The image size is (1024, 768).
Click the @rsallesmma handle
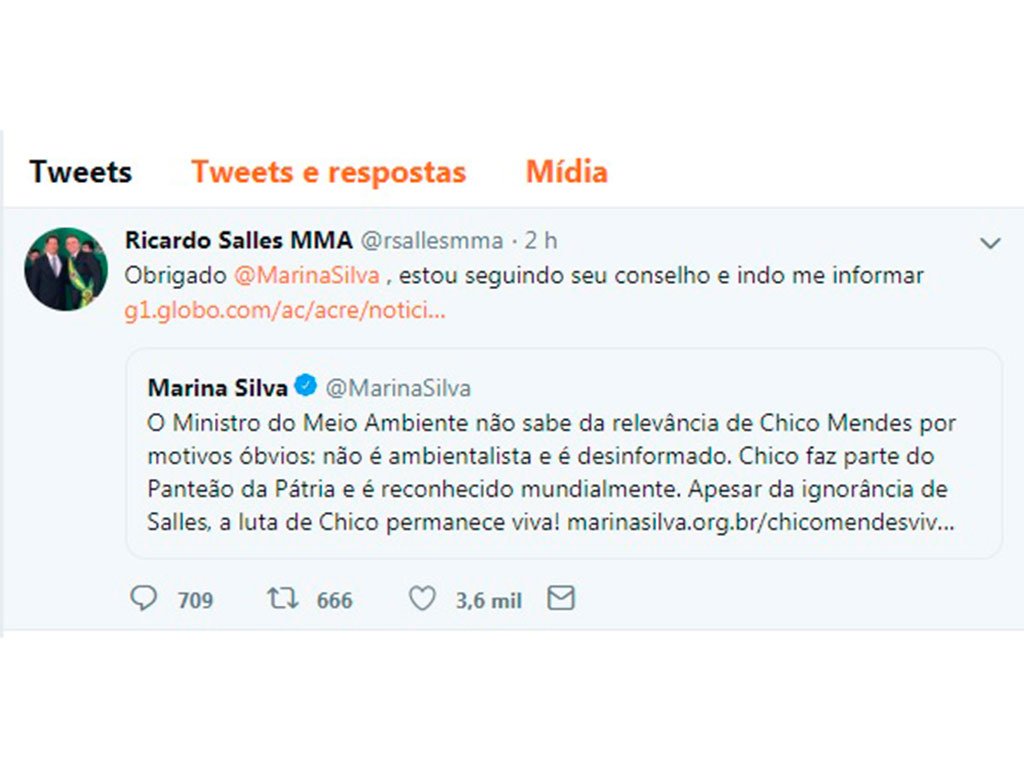tap(431, 241)
